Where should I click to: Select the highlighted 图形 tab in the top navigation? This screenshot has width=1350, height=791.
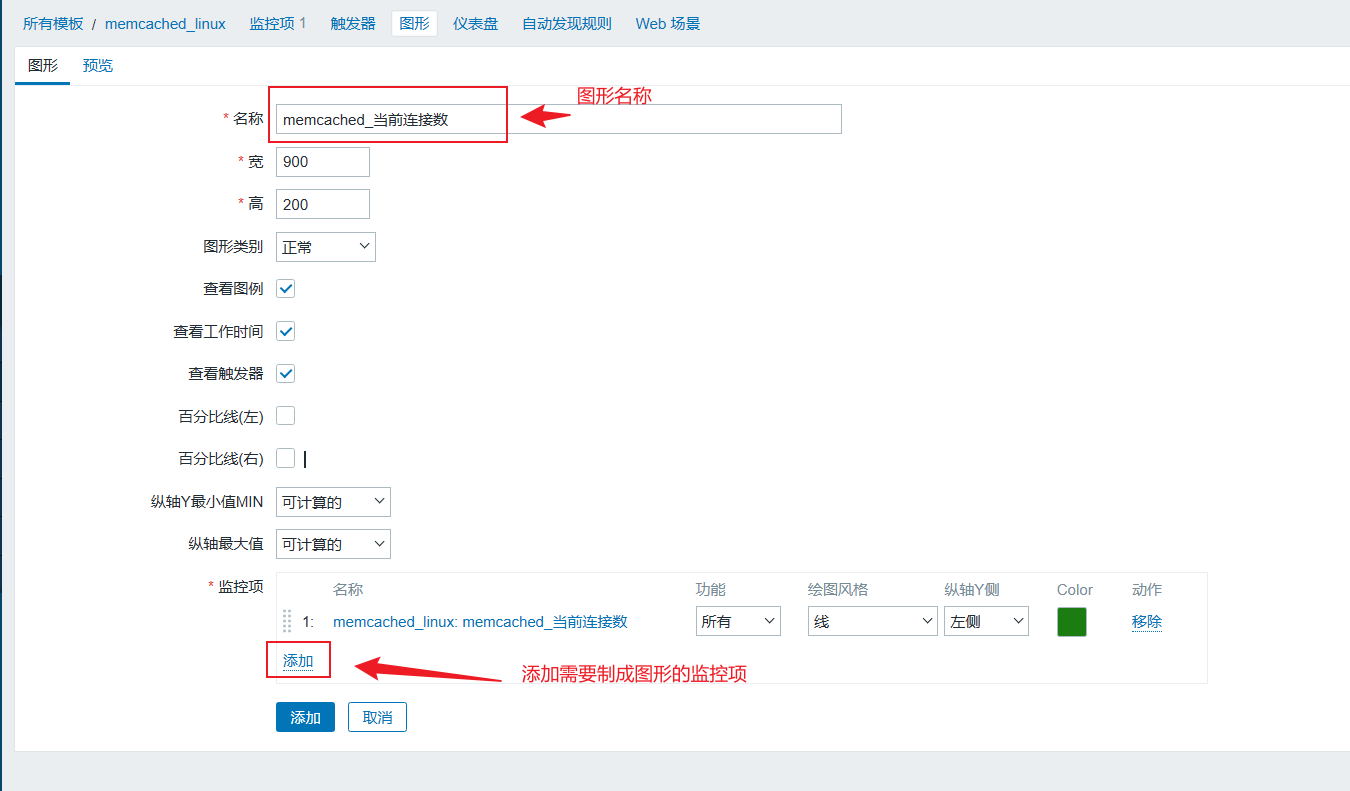[x=414, y=23]
